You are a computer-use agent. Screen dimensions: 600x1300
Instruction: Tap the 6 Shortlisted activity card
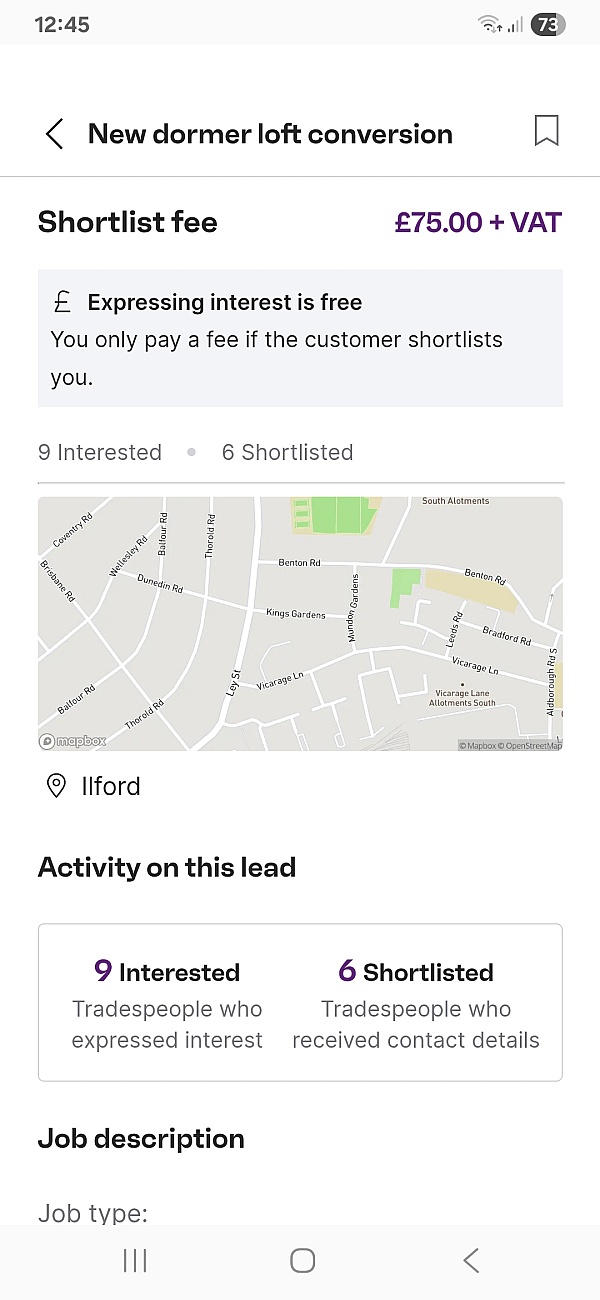[416, 1004]
